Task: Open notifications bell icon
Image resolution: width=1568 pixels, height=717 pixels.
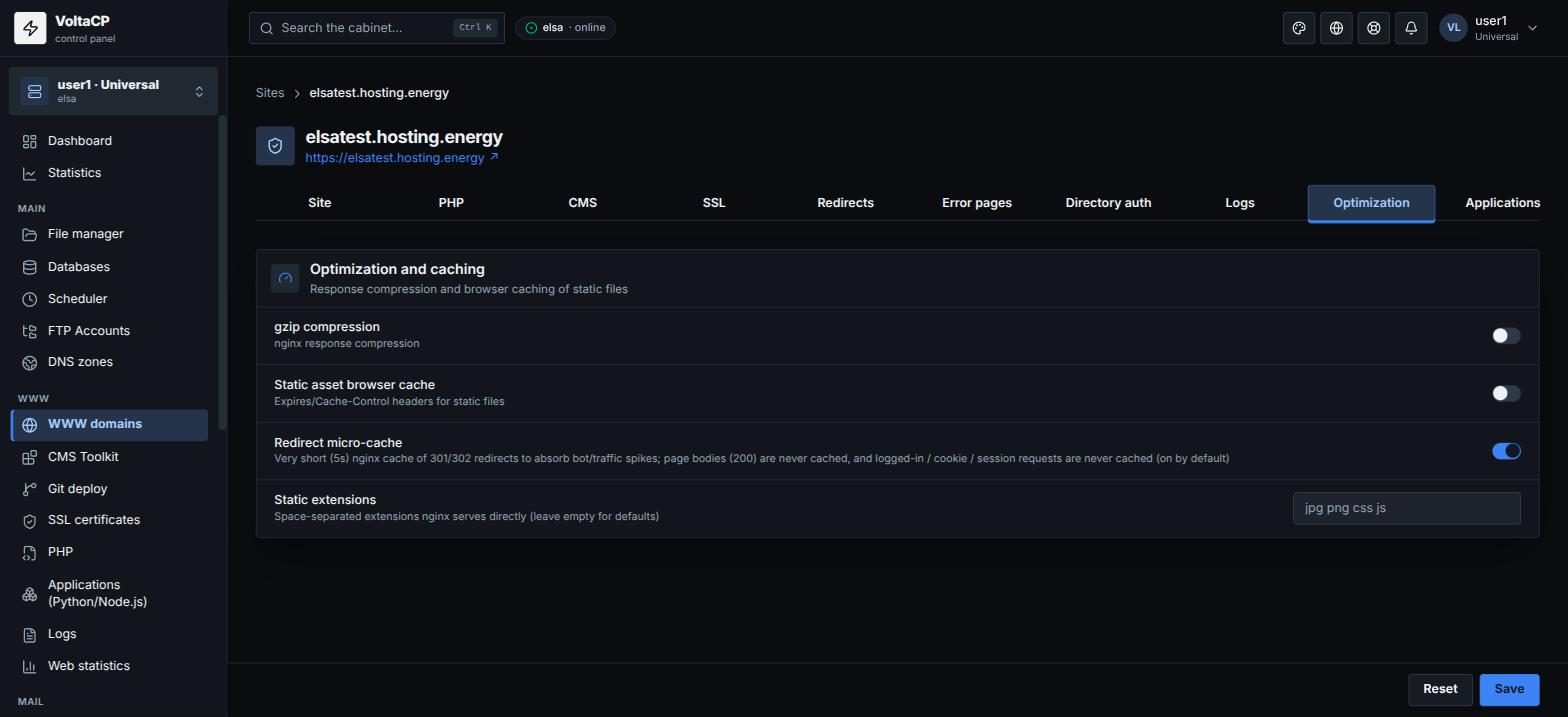Action: (x=1411, y=28)
